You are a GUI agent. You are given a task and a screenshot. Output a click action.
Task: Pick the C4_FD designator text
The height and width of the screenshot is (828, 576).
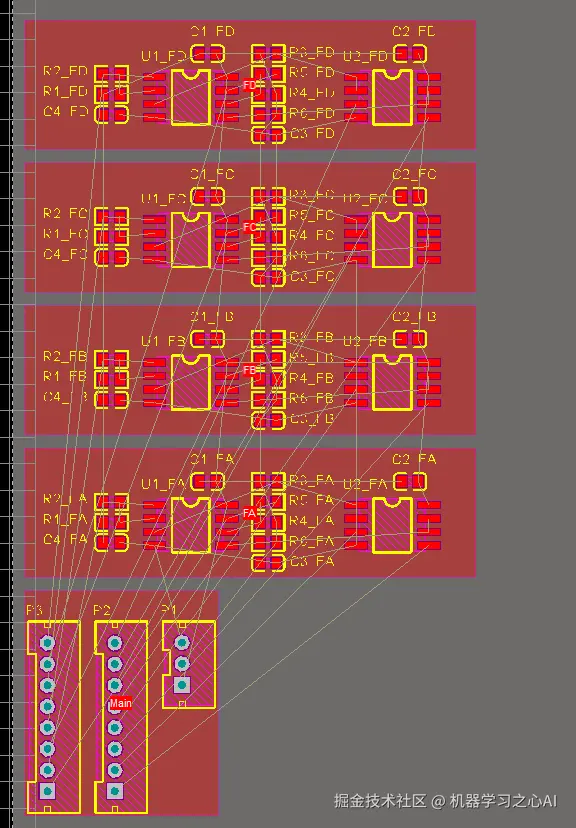pyautogui.click(x=65, y=111)
